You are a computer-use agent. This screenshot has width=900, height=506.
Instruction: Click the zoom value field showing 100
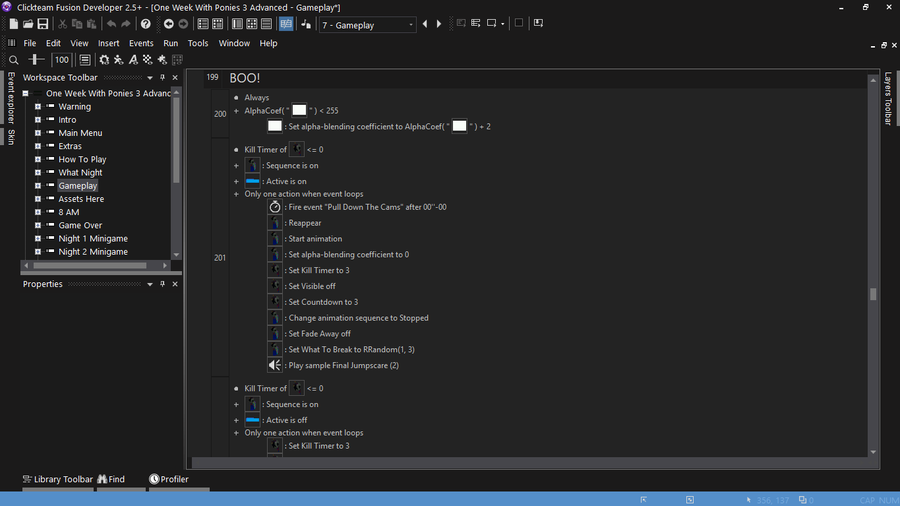(61, 60)
